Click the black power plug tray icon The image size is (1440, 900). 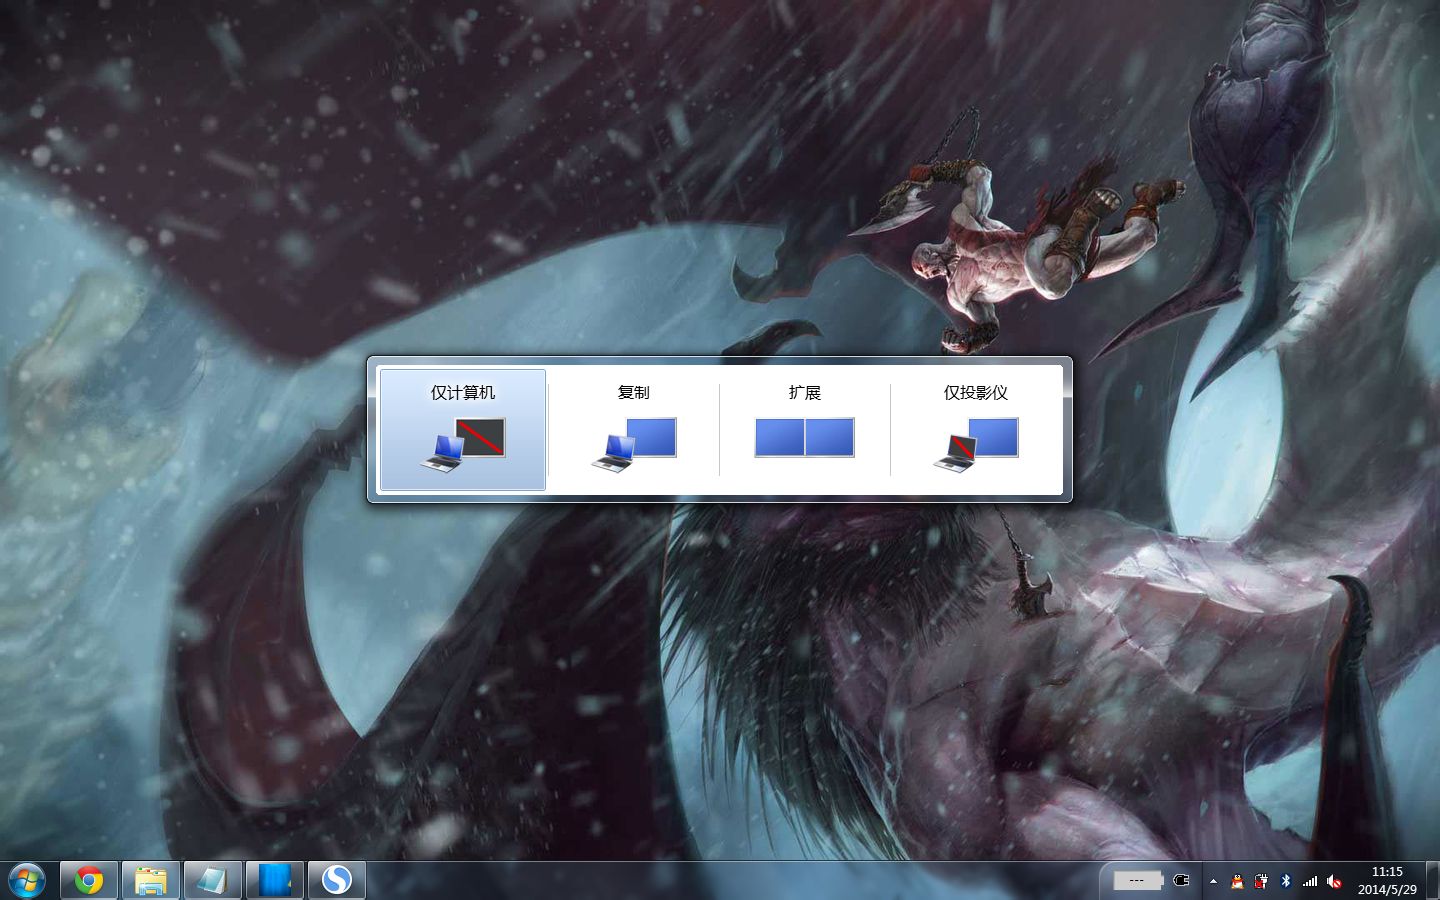(1181, 881)
